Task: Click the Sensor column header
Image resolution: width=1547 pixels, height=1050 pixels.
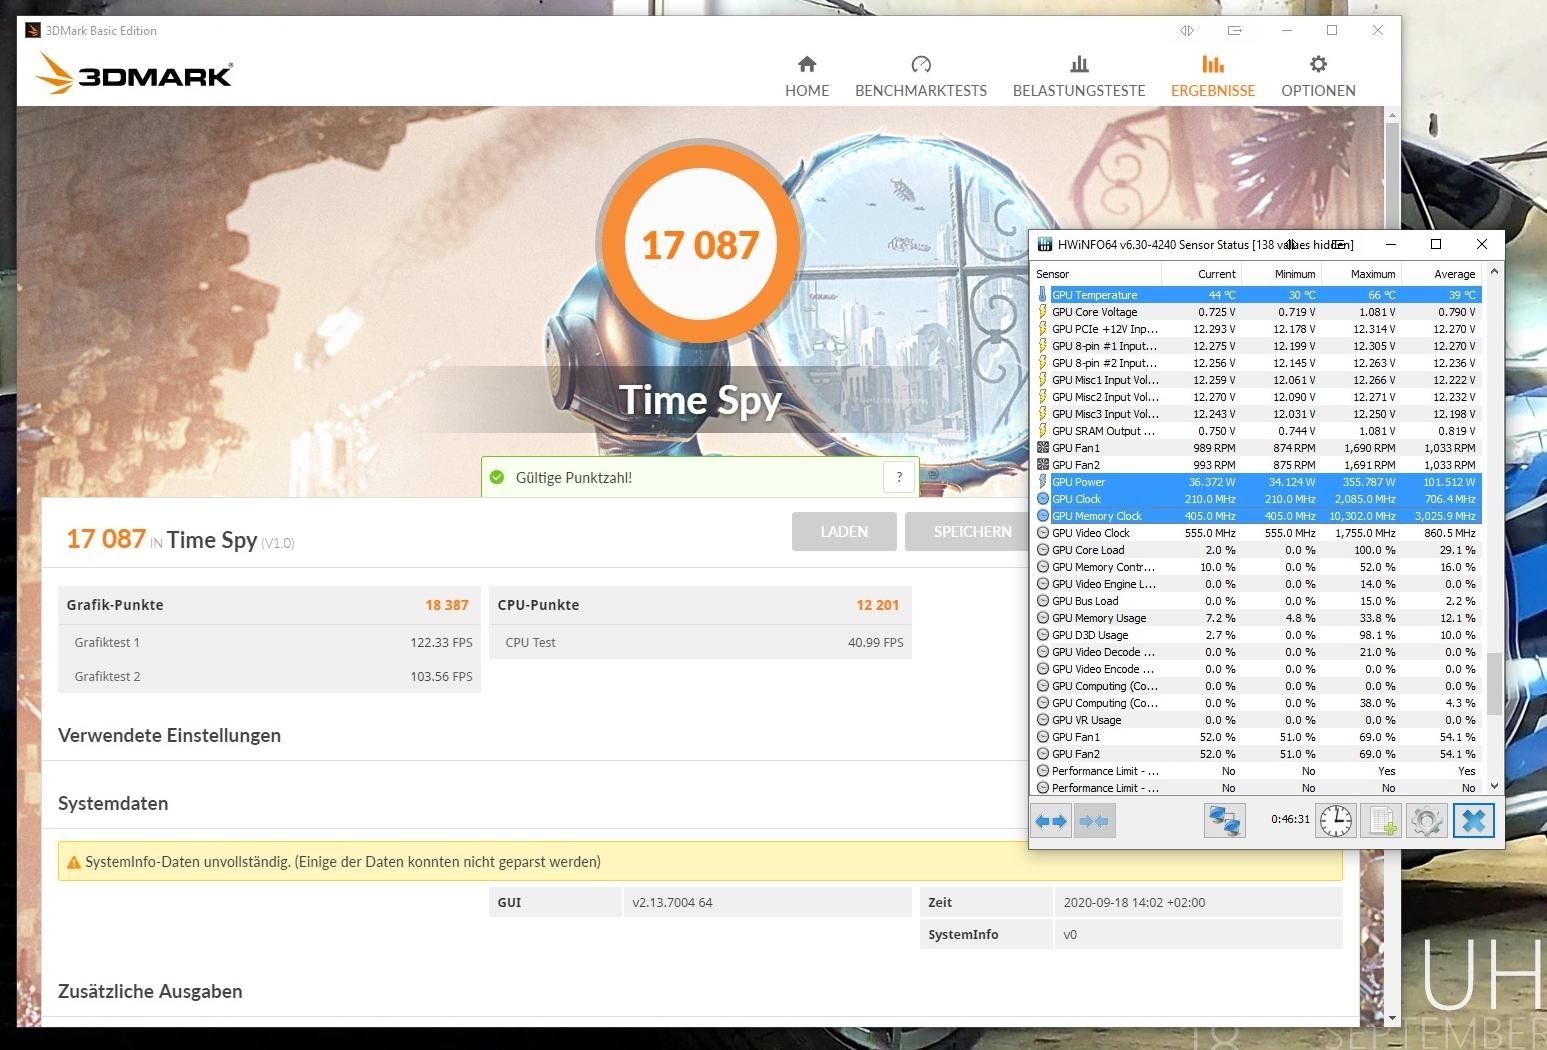Action: click(1096, 273)
